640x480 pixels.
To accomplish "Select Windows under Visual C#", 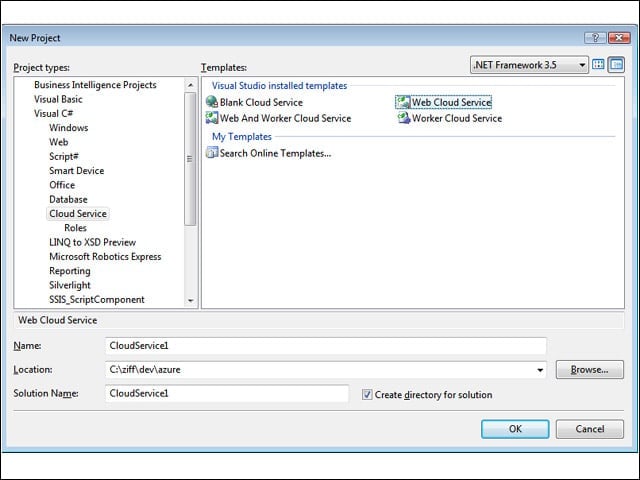I will pos(69,128).
